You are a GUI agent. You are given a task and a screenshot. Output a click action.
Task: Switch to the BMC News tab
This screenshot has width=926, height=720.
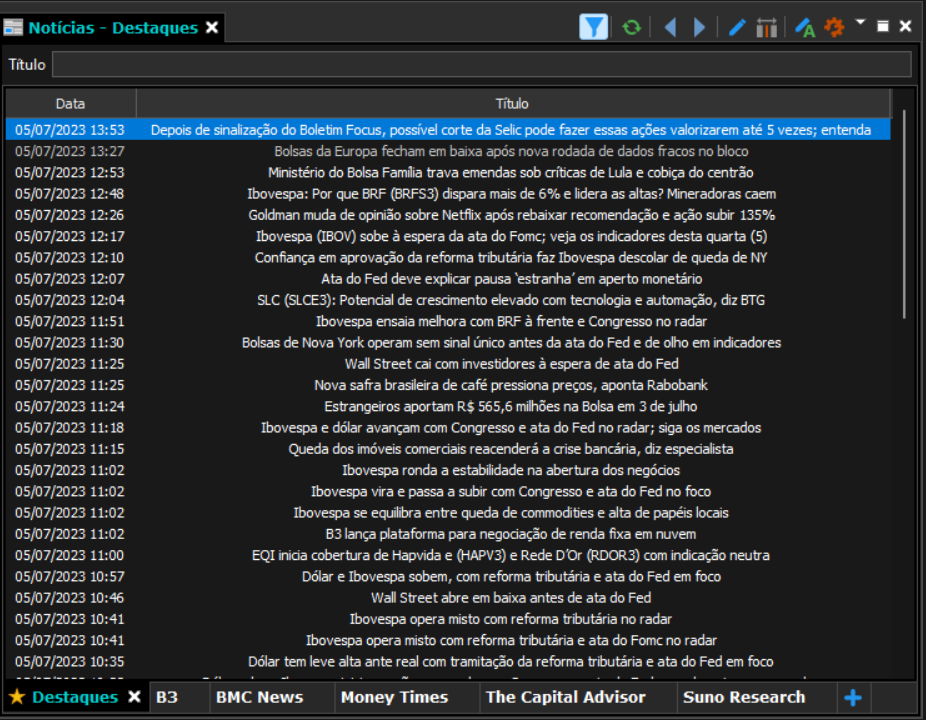click(x=260, y=697)
